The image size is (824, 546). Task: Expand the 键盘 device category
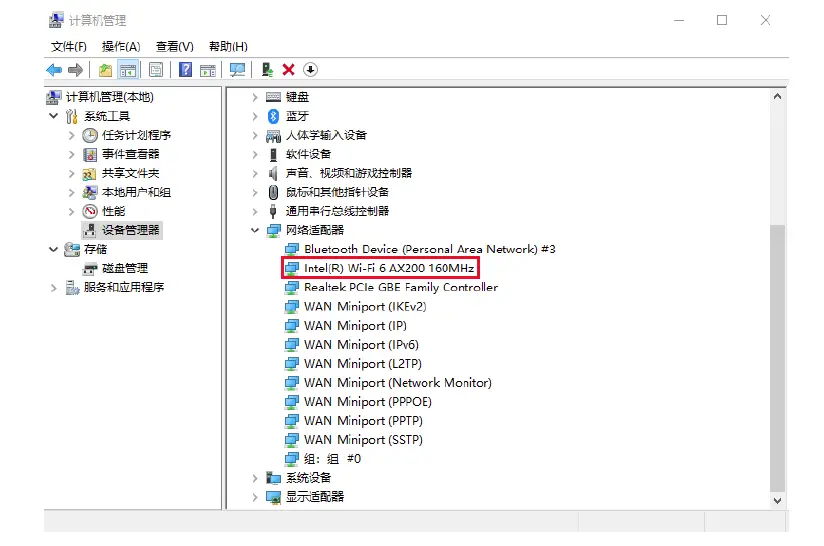pyautogui.click(x=255, y=97)
